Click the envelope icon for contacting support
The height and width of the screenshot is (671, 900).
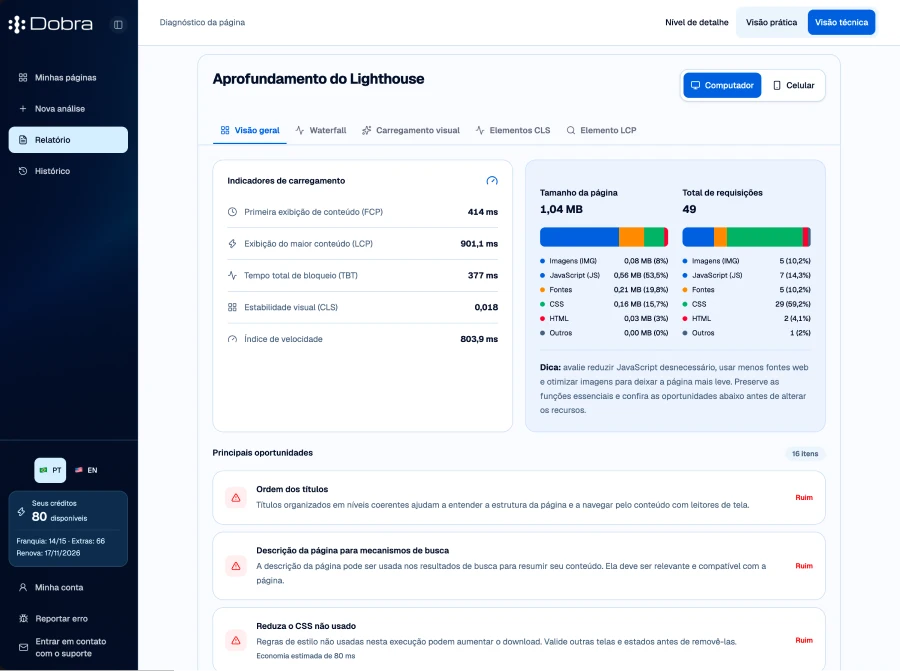tap(23, 647)
